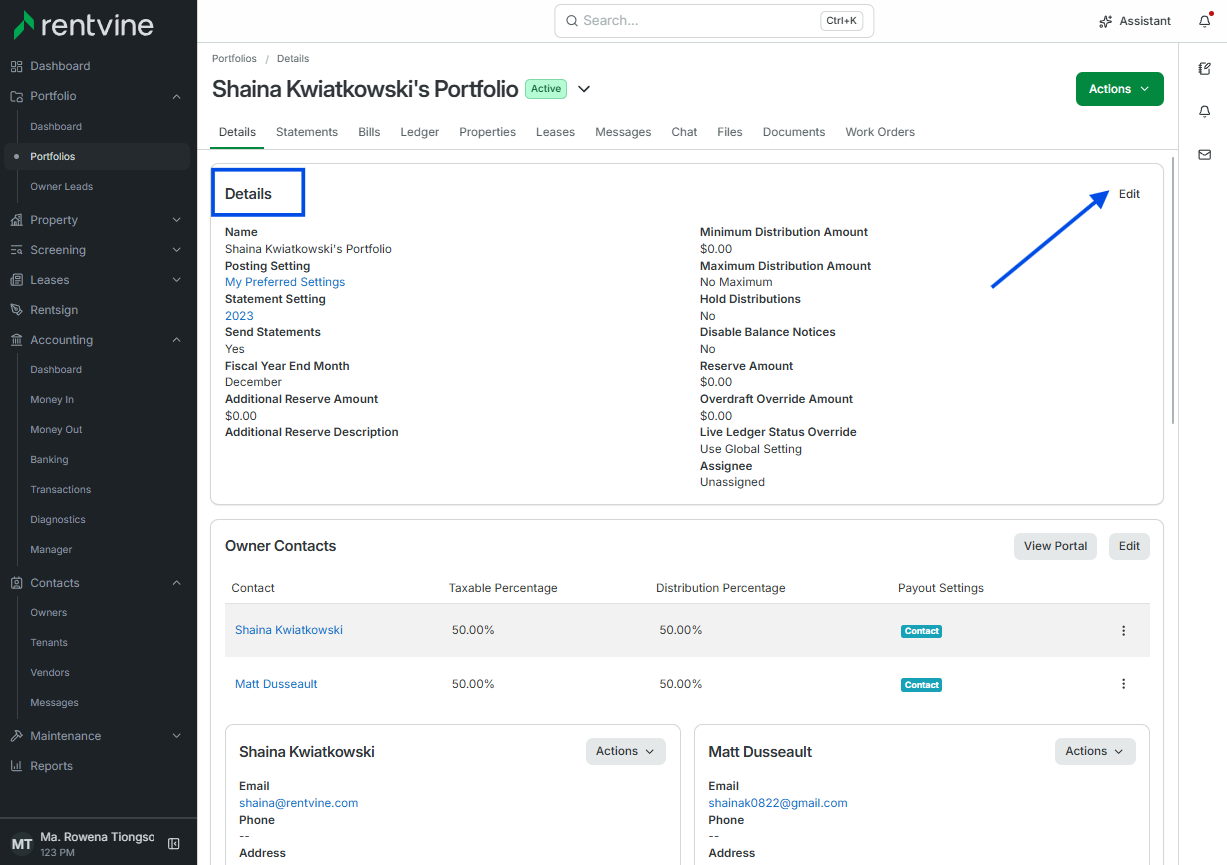Click the Accounting bank icon
This screenshot has width=1227, height=865.
(x=16, y=340)
